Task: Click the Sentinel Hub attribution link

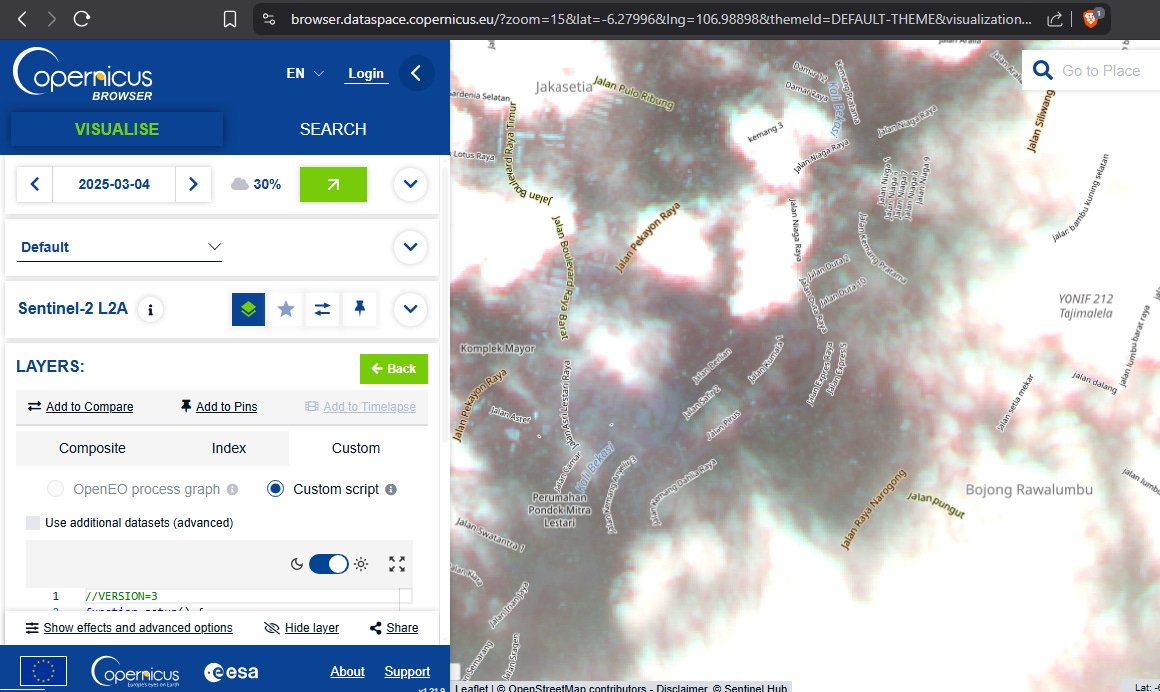Action: click(755, 688)
